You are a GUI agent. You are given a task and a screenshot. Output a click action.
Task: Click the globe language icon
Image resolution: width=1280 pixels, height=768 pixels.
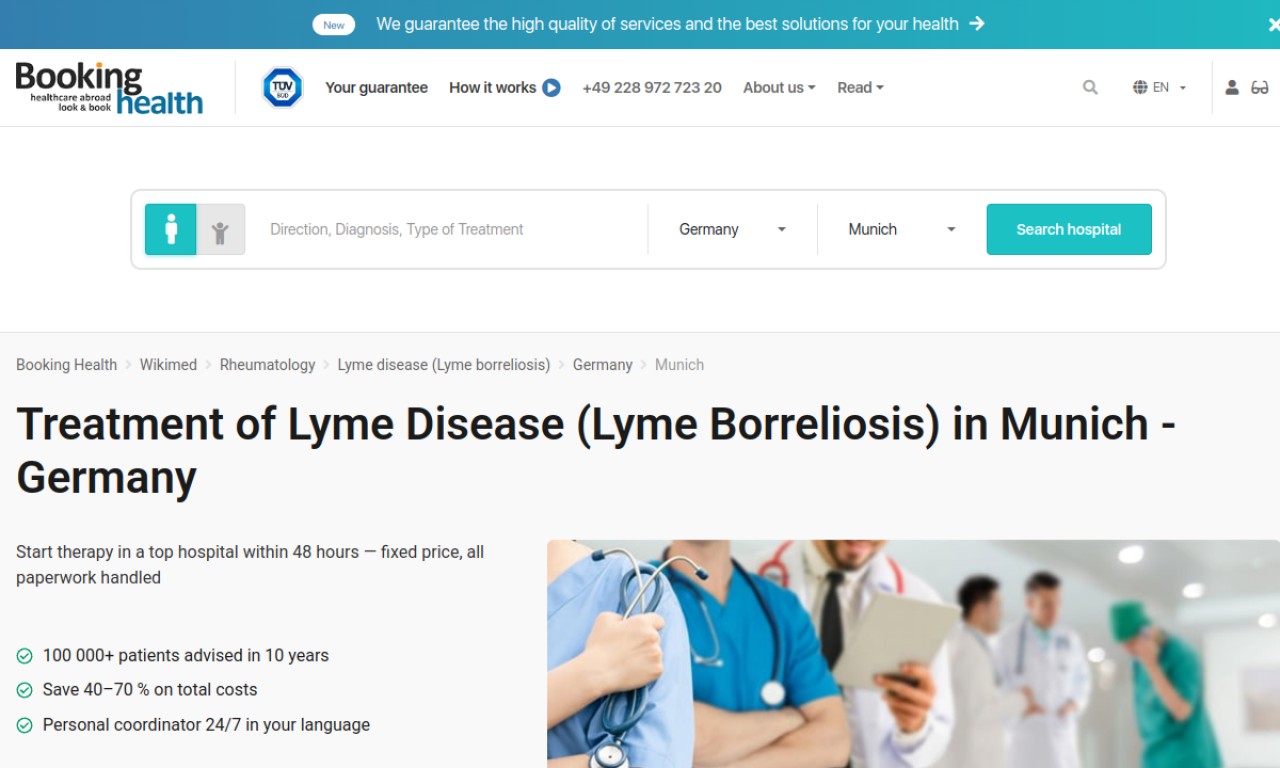[1140, 88]
